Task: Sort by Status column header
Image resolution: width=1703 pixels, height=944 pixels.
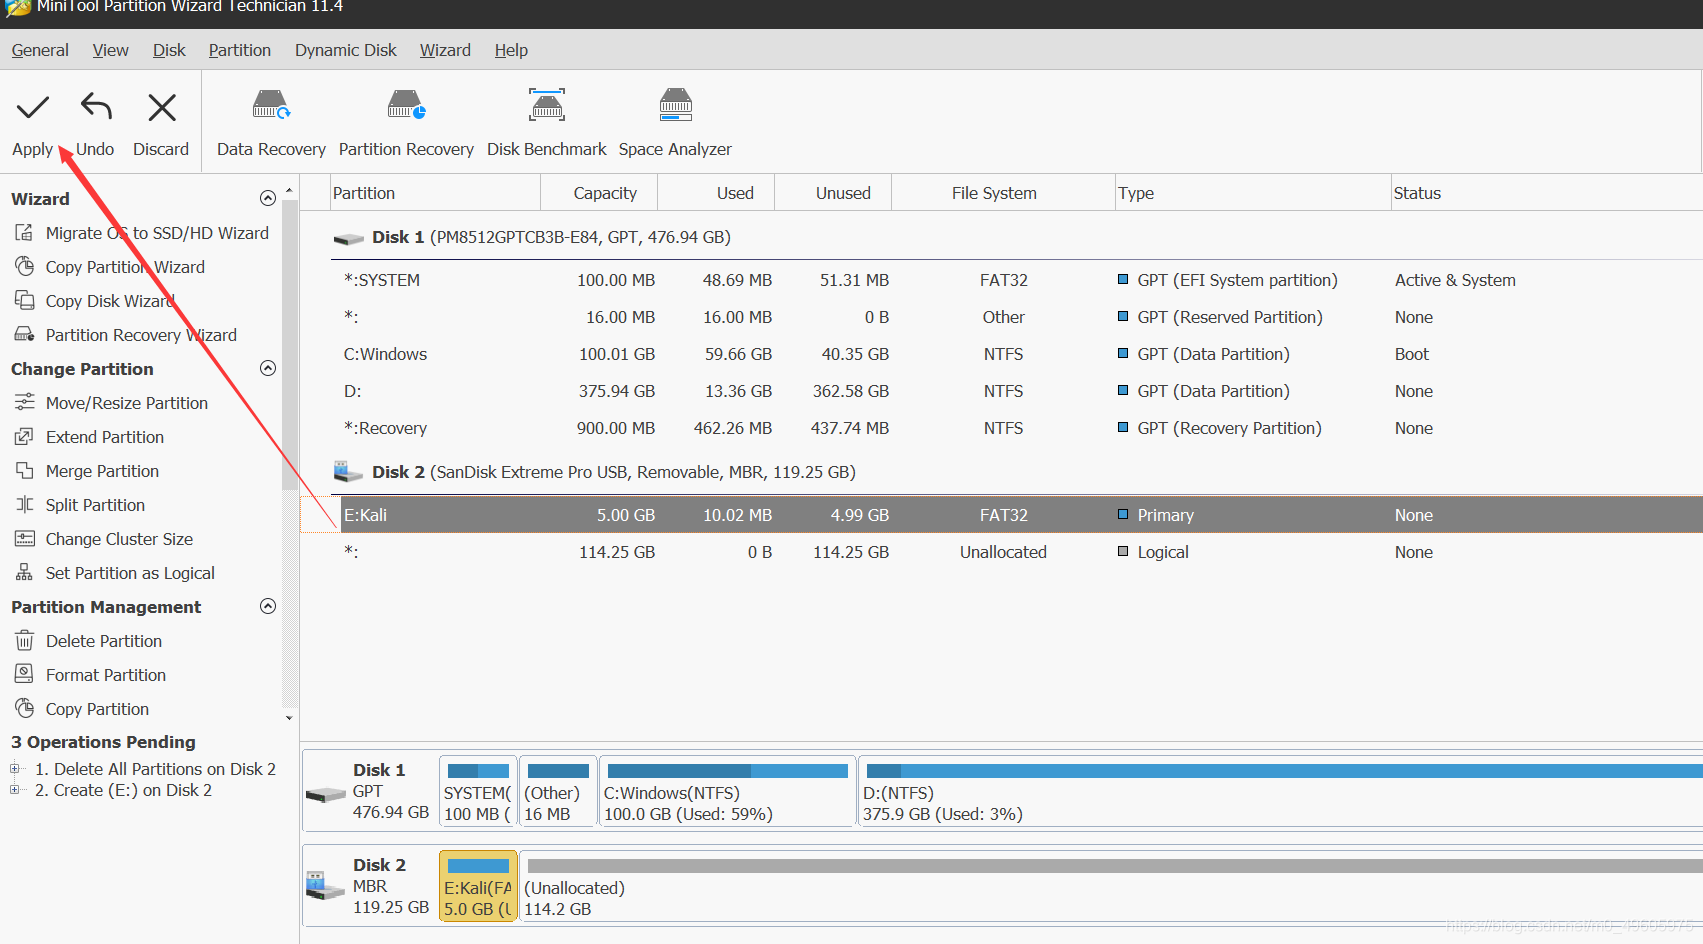Action: pos(1547,193)
